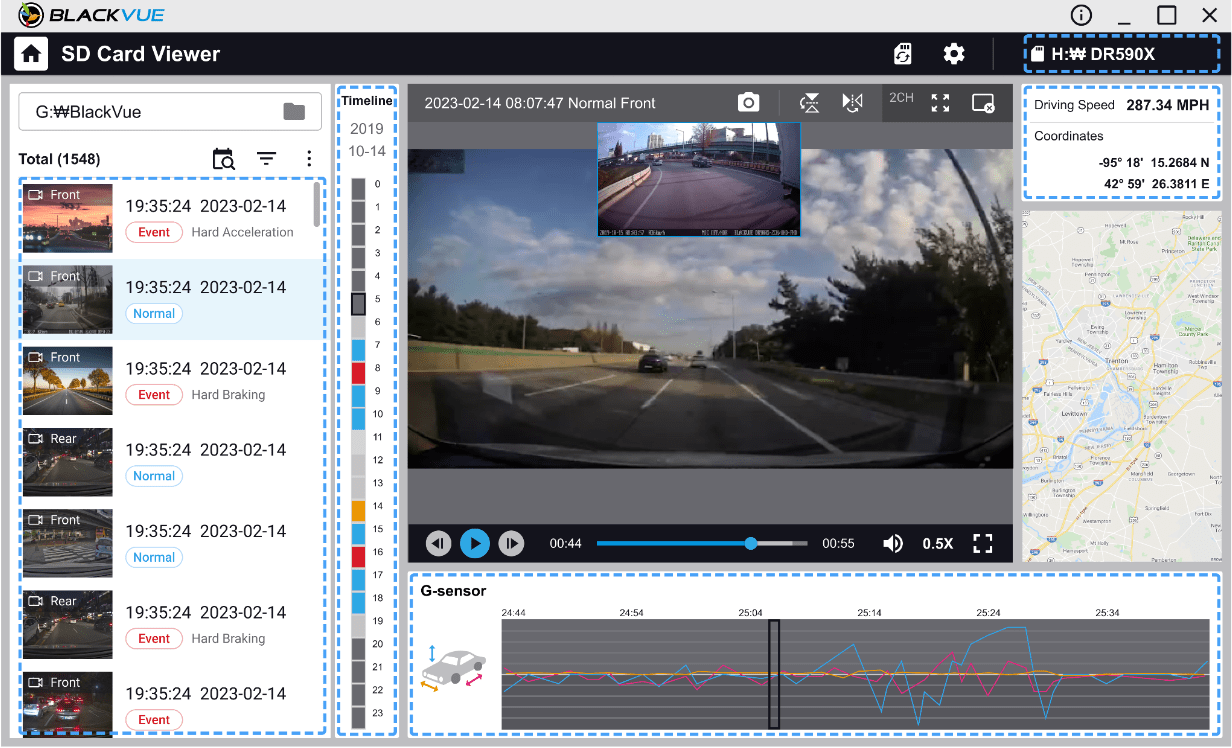
Task: Select hour 8 red timeline block
Action: [x=358, y=368]
